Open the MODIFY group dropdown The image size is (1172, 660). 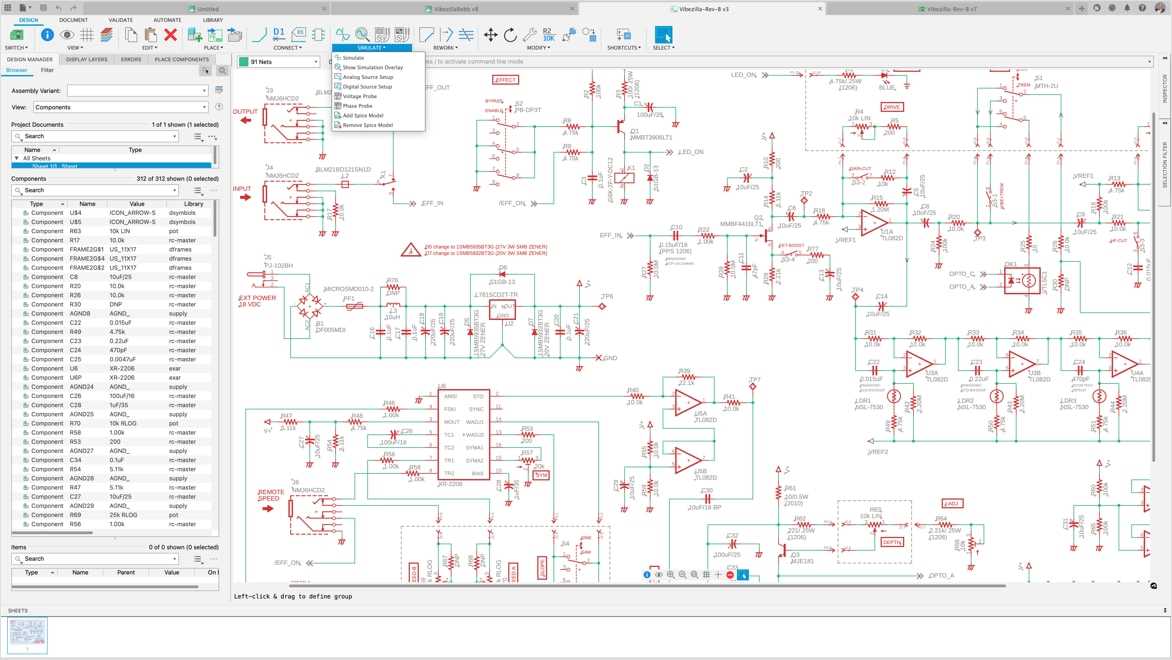pyautogui.click(x=538, y=47)
